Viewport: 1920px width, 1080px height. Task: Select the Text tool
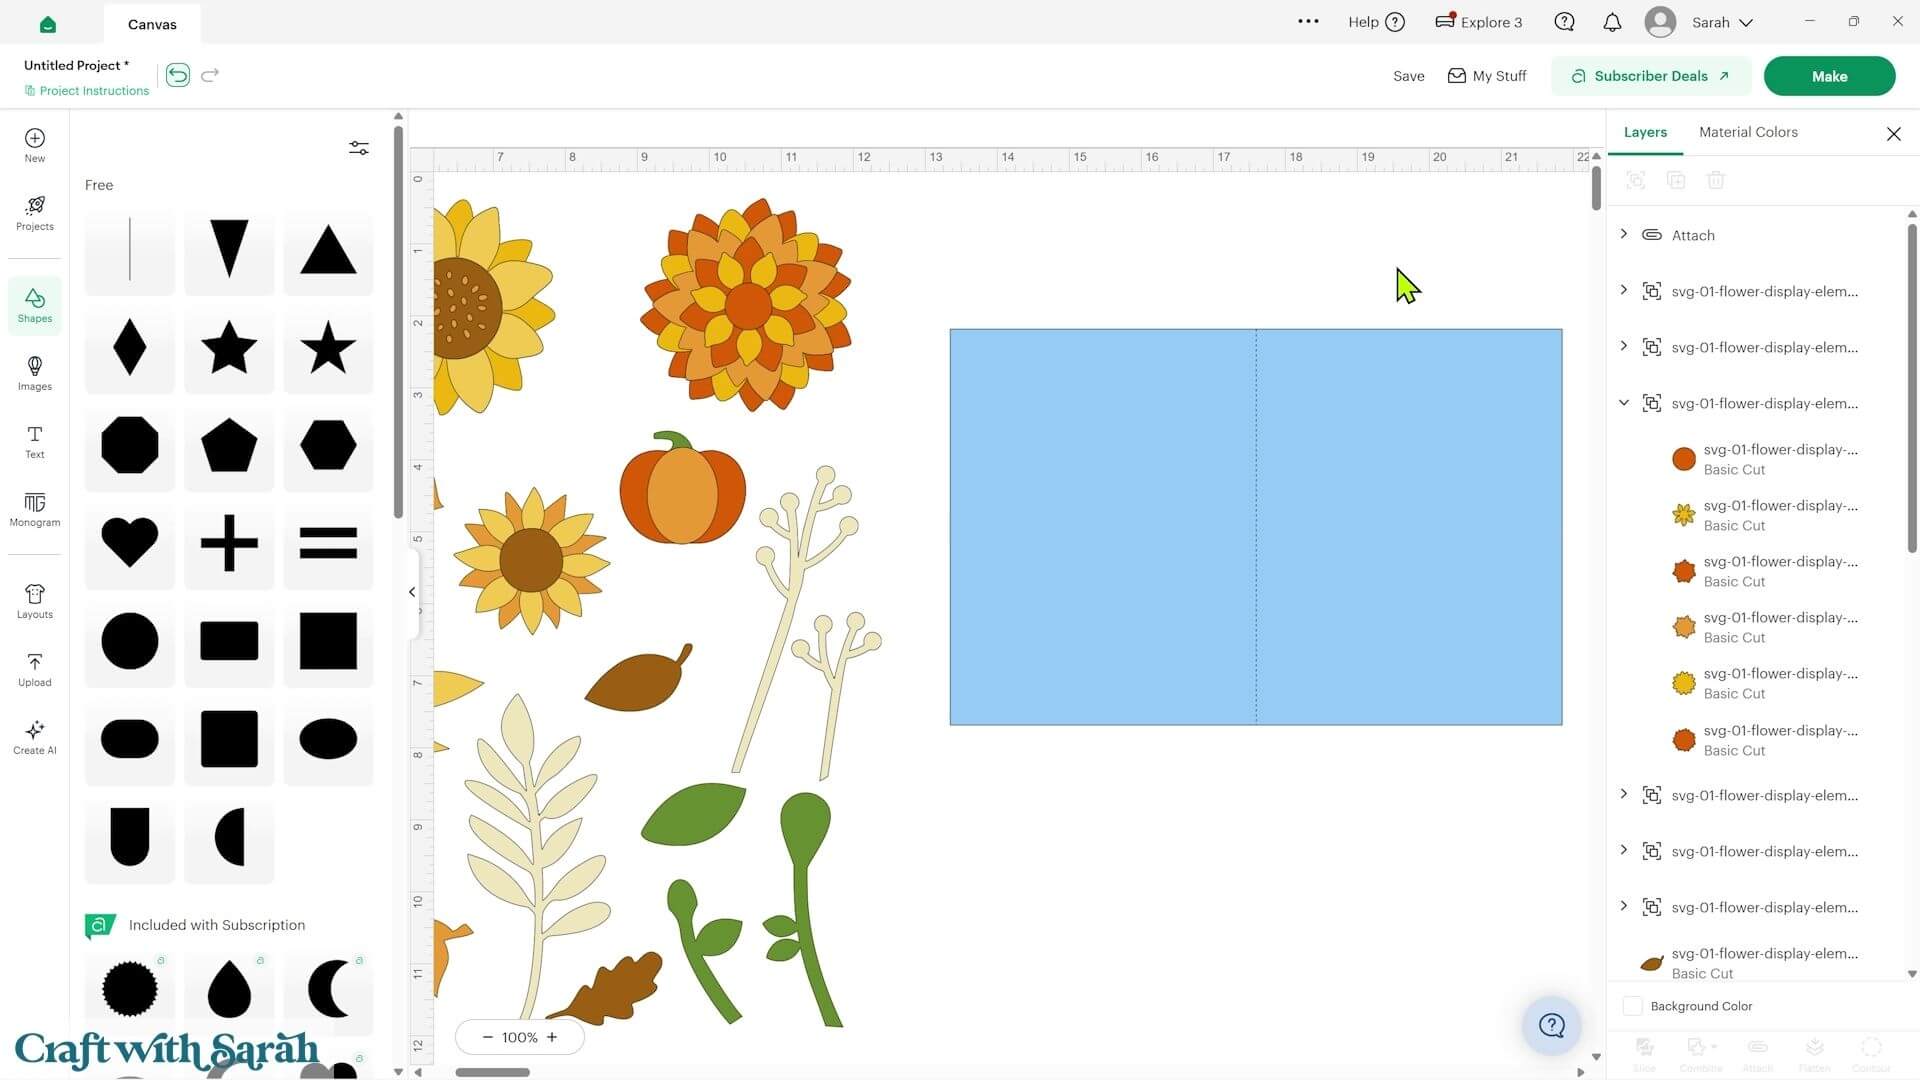34,441
